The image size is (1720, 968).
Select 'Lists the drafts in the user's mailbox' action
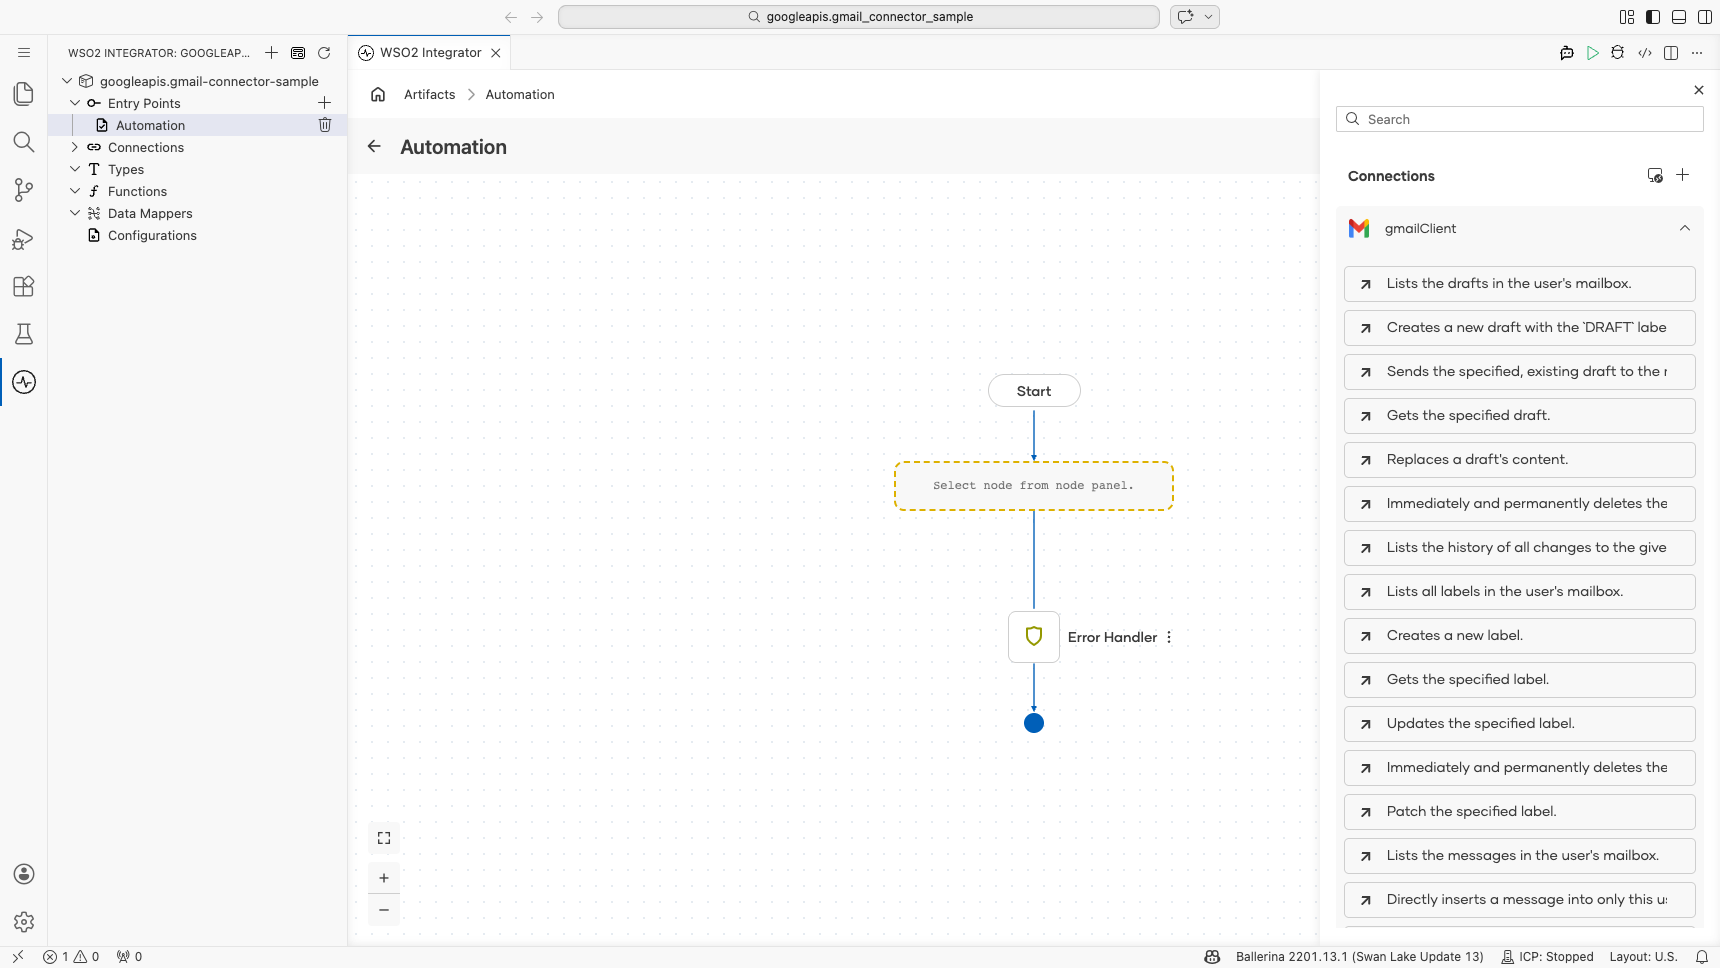[1520, 284]
